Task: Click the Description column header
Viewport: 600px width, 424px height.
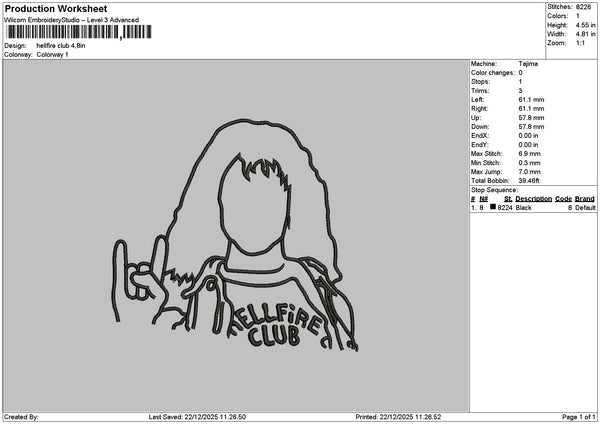Action: (x=533, y=199)
